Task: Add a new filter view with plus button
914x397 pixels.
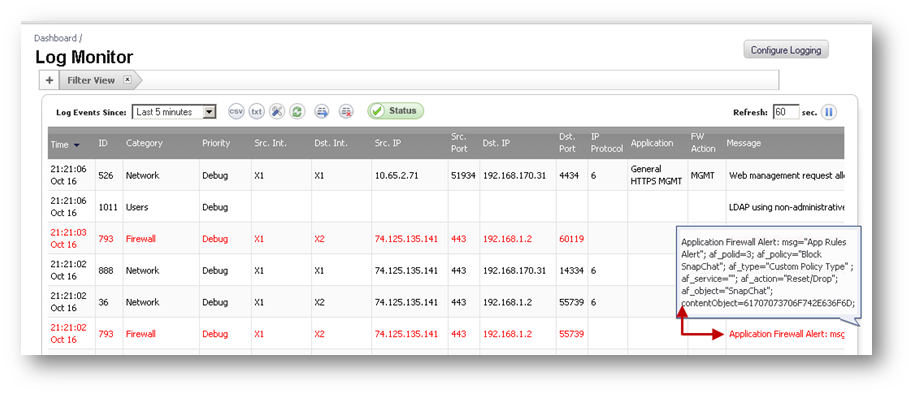Action: point(50,80)
